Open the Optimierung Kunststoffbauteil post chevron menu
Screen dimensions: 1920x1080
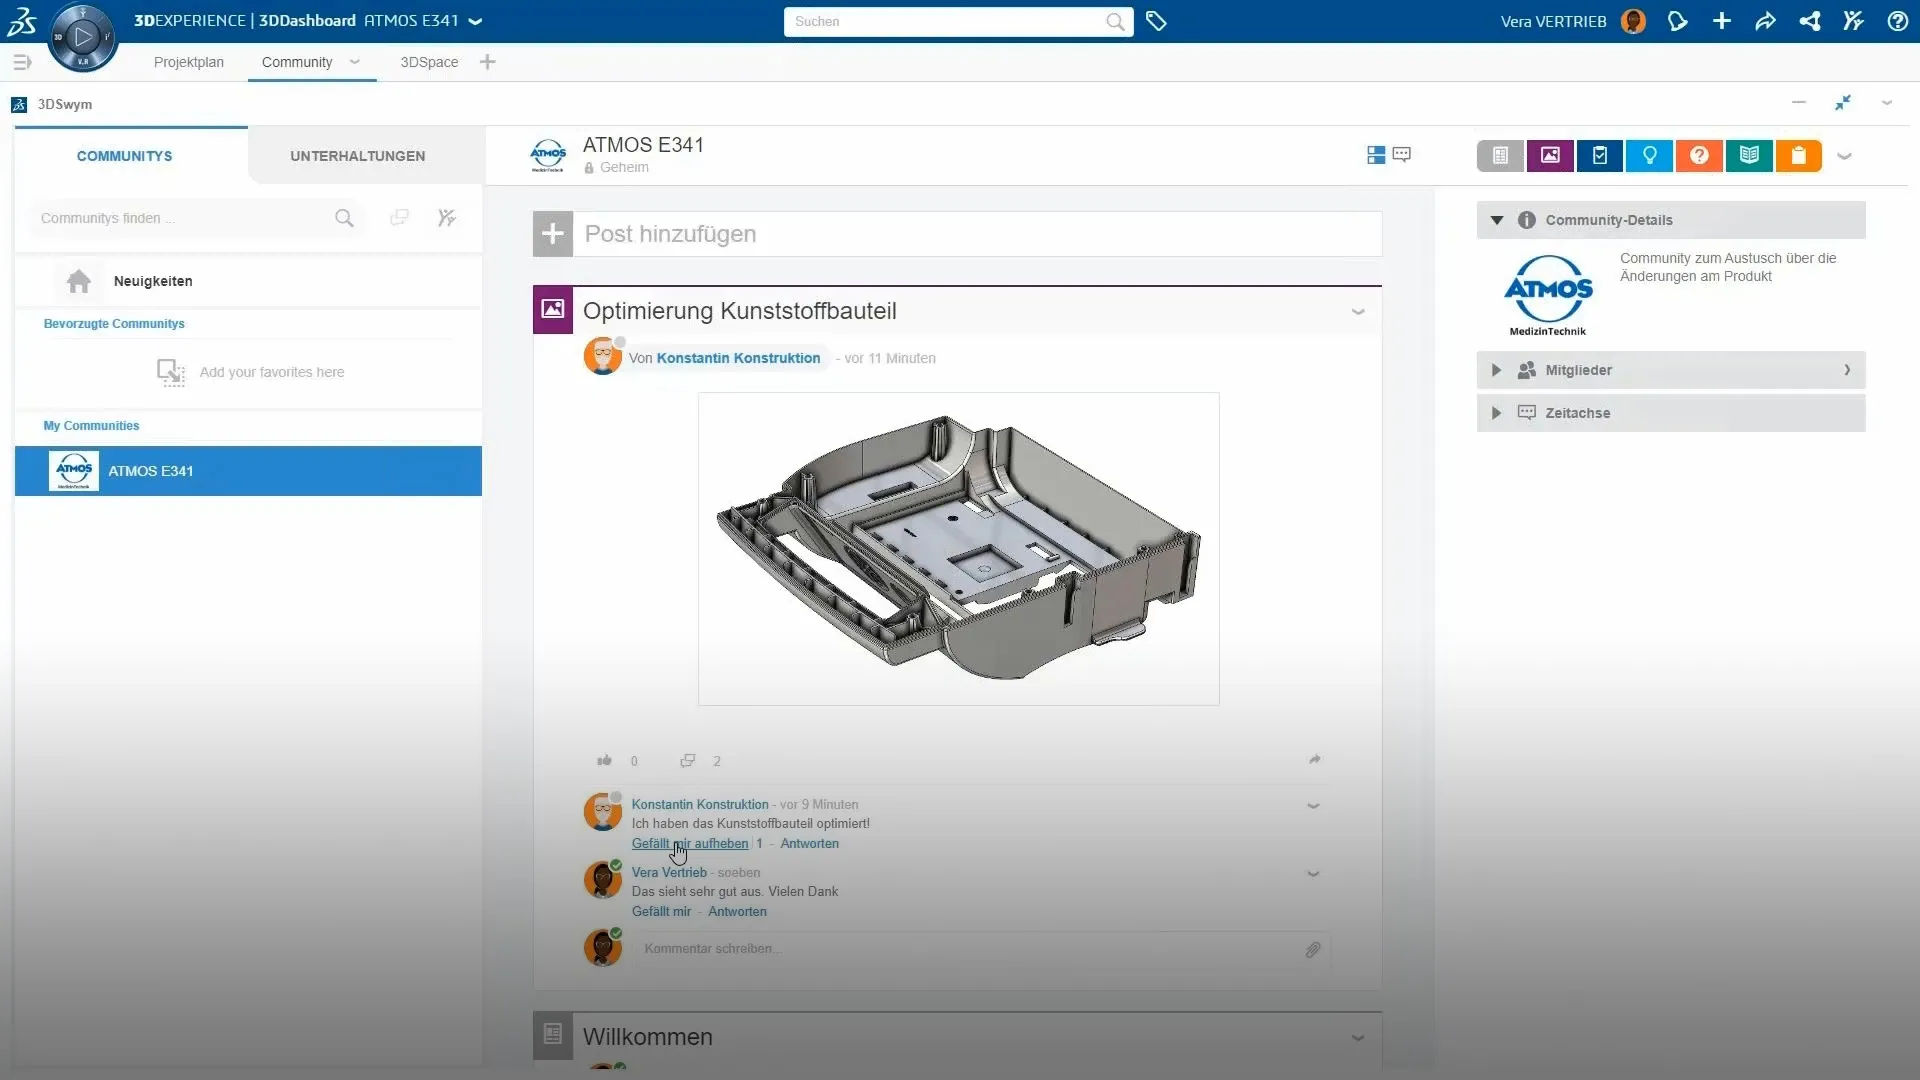pyautogui.click(x=1357, y=312)
